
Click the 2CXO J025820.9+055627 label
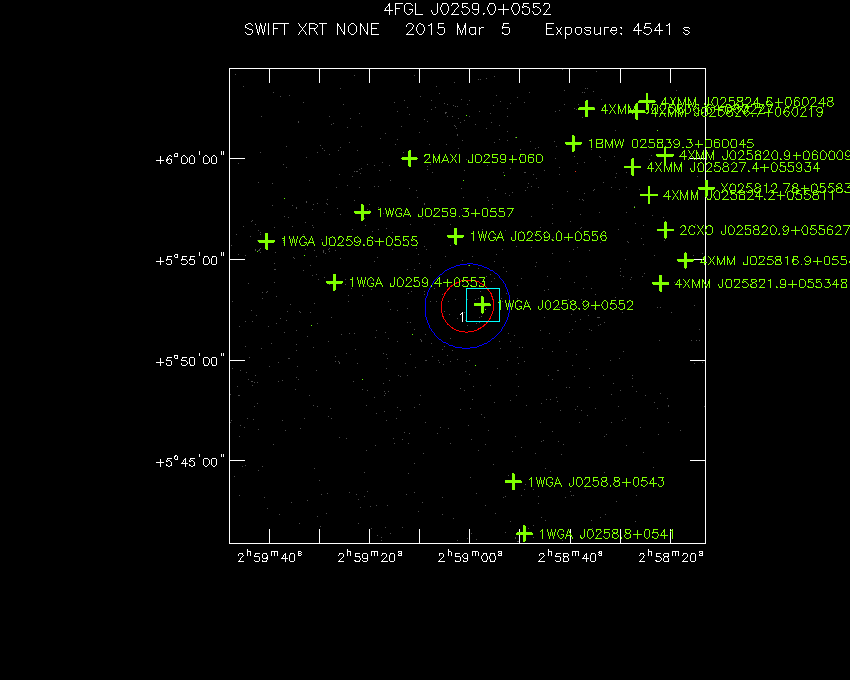click(x=764, y=230)
